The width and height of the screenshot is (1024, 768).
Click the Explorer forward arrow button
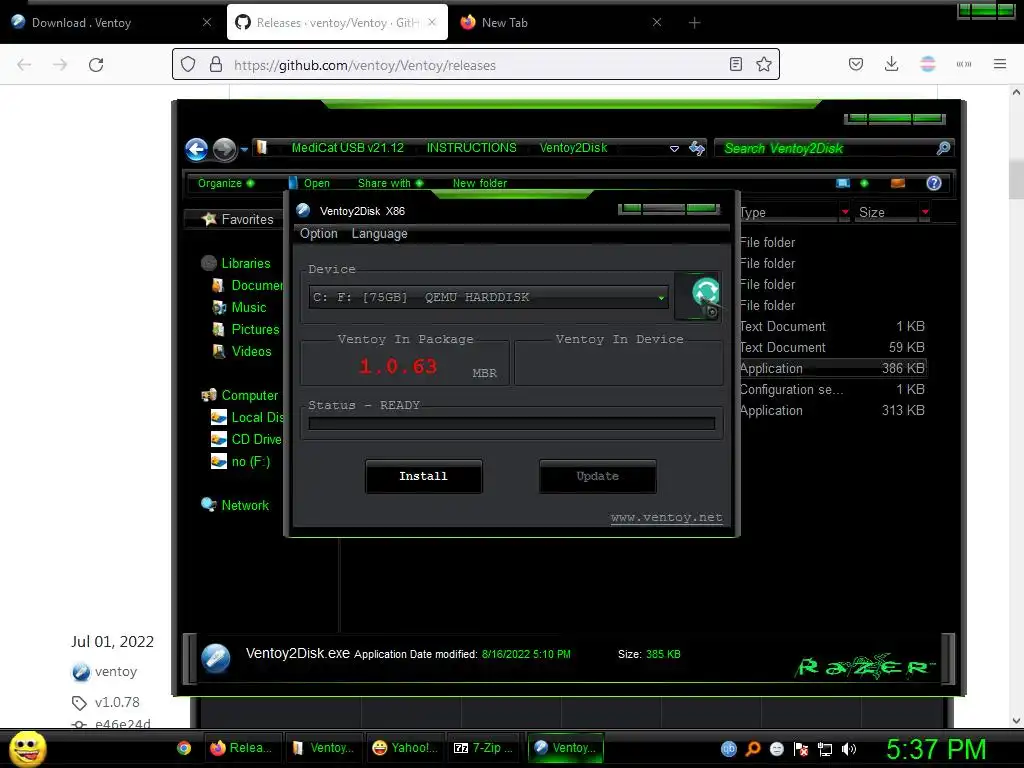coord(225,150)
